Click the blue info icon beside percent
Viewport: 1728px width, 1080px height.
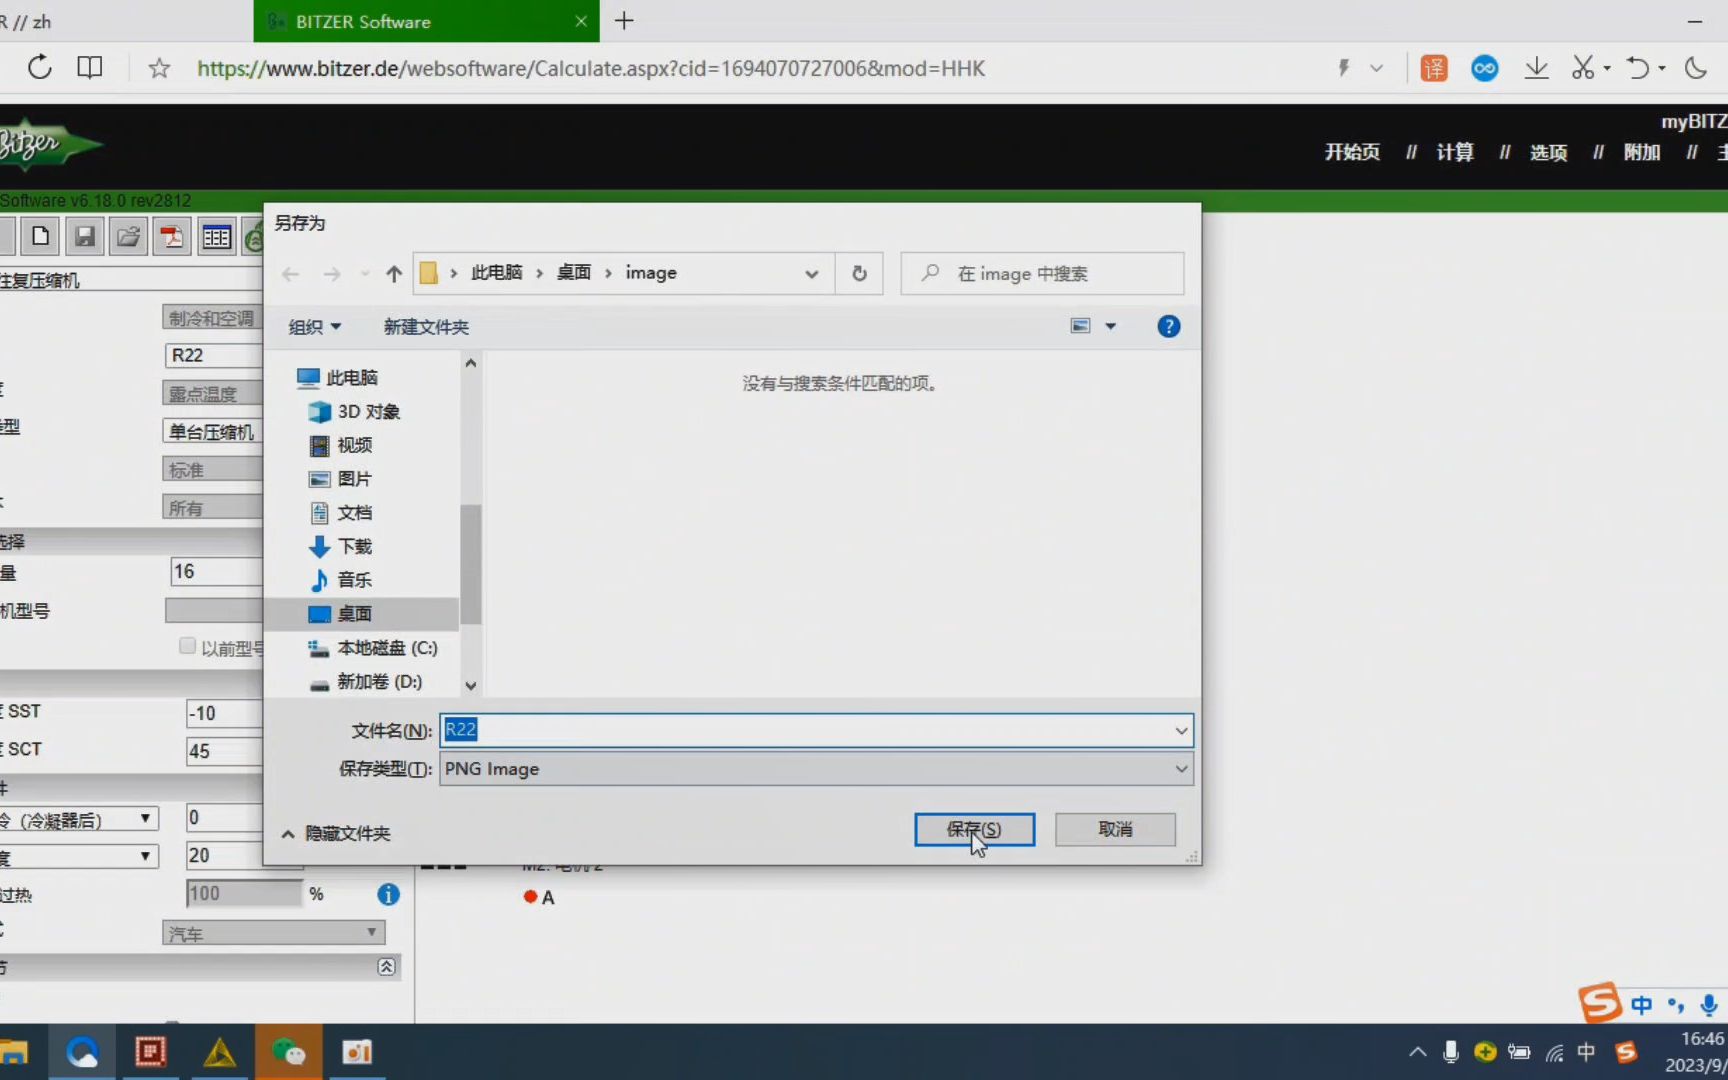(x=388, y=894)
